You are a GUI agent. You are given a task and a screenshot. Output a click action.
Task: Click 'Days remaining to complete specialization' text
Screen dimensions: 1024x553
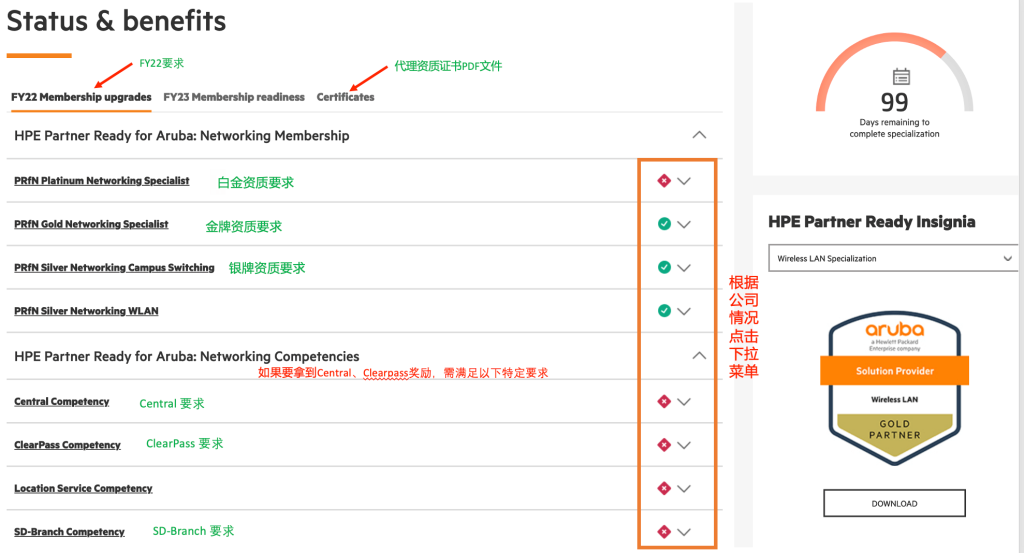[894, 128]
